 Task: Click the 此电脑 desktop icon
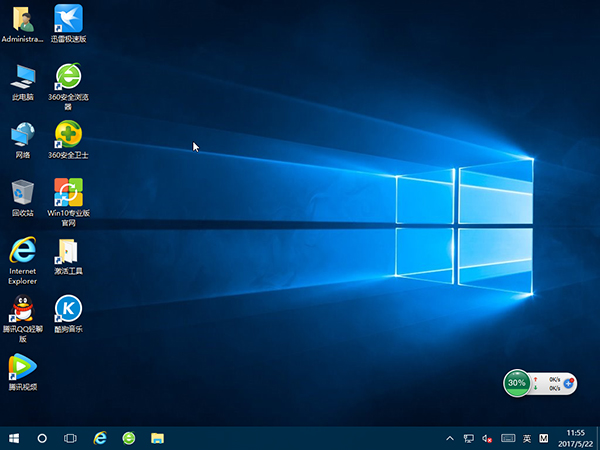[x=22, y=76]
